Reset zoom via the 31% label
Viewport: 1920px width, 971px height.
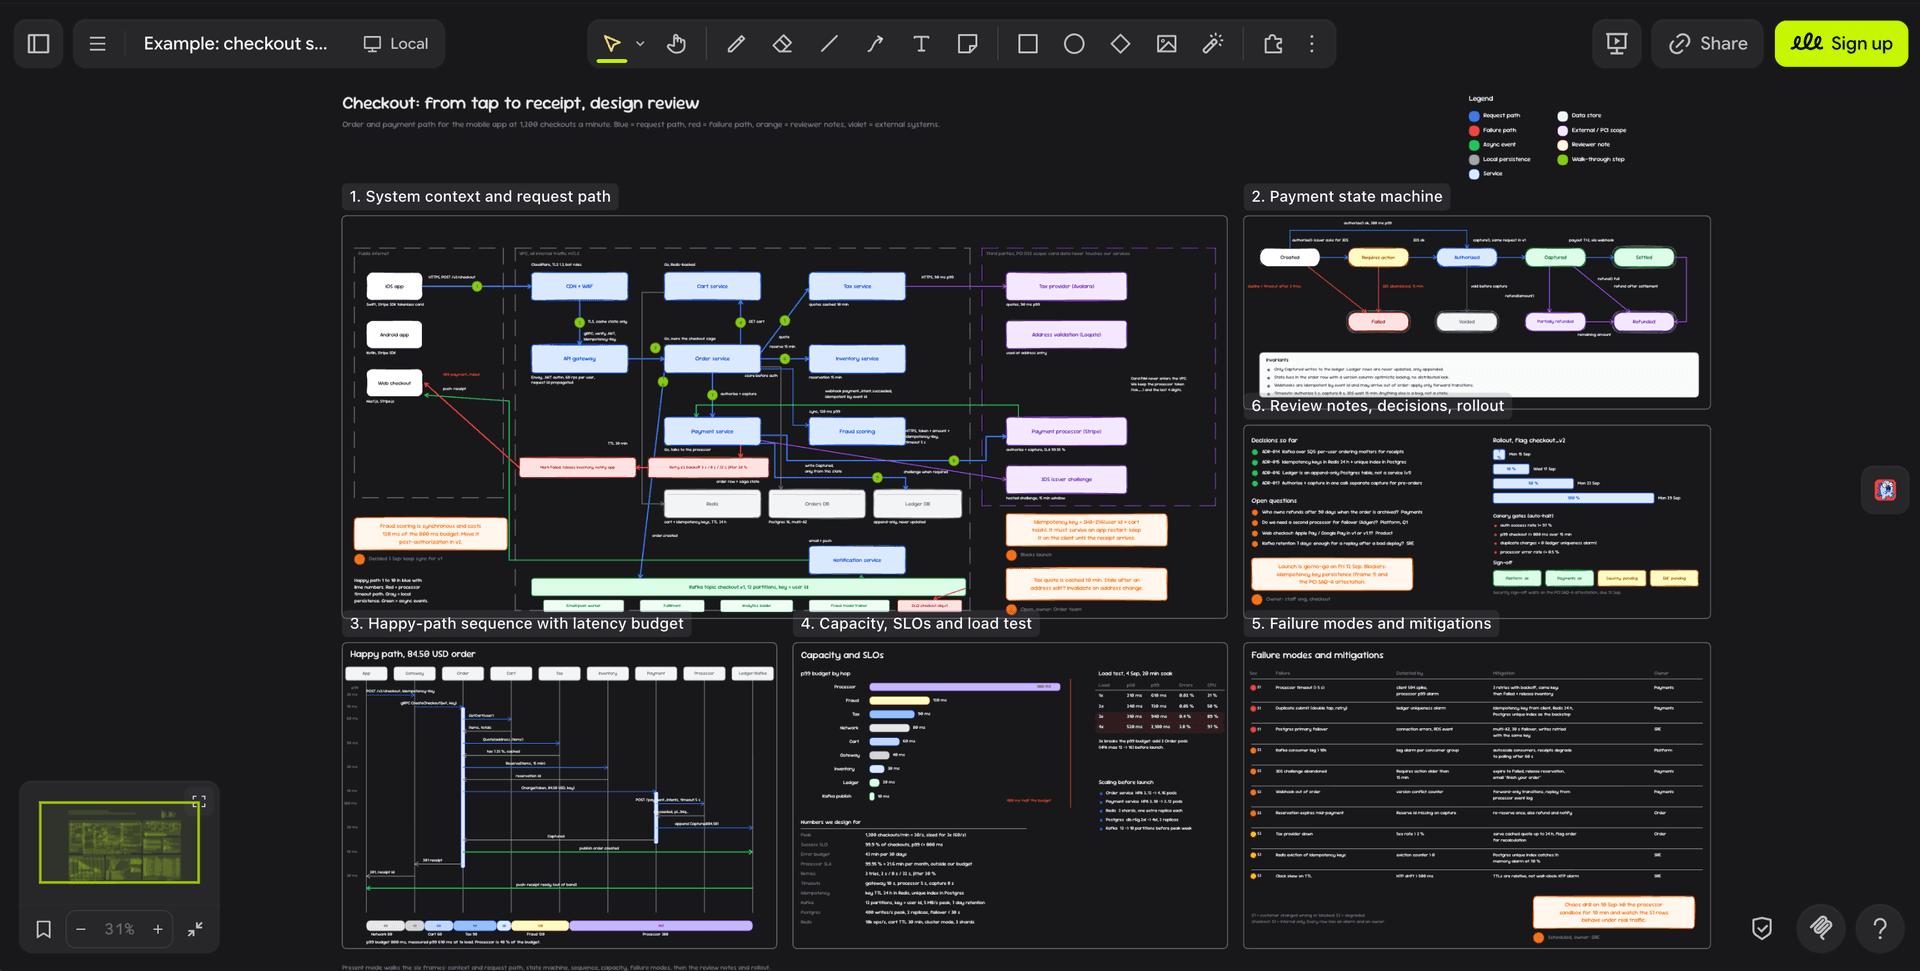pos(120,929)
